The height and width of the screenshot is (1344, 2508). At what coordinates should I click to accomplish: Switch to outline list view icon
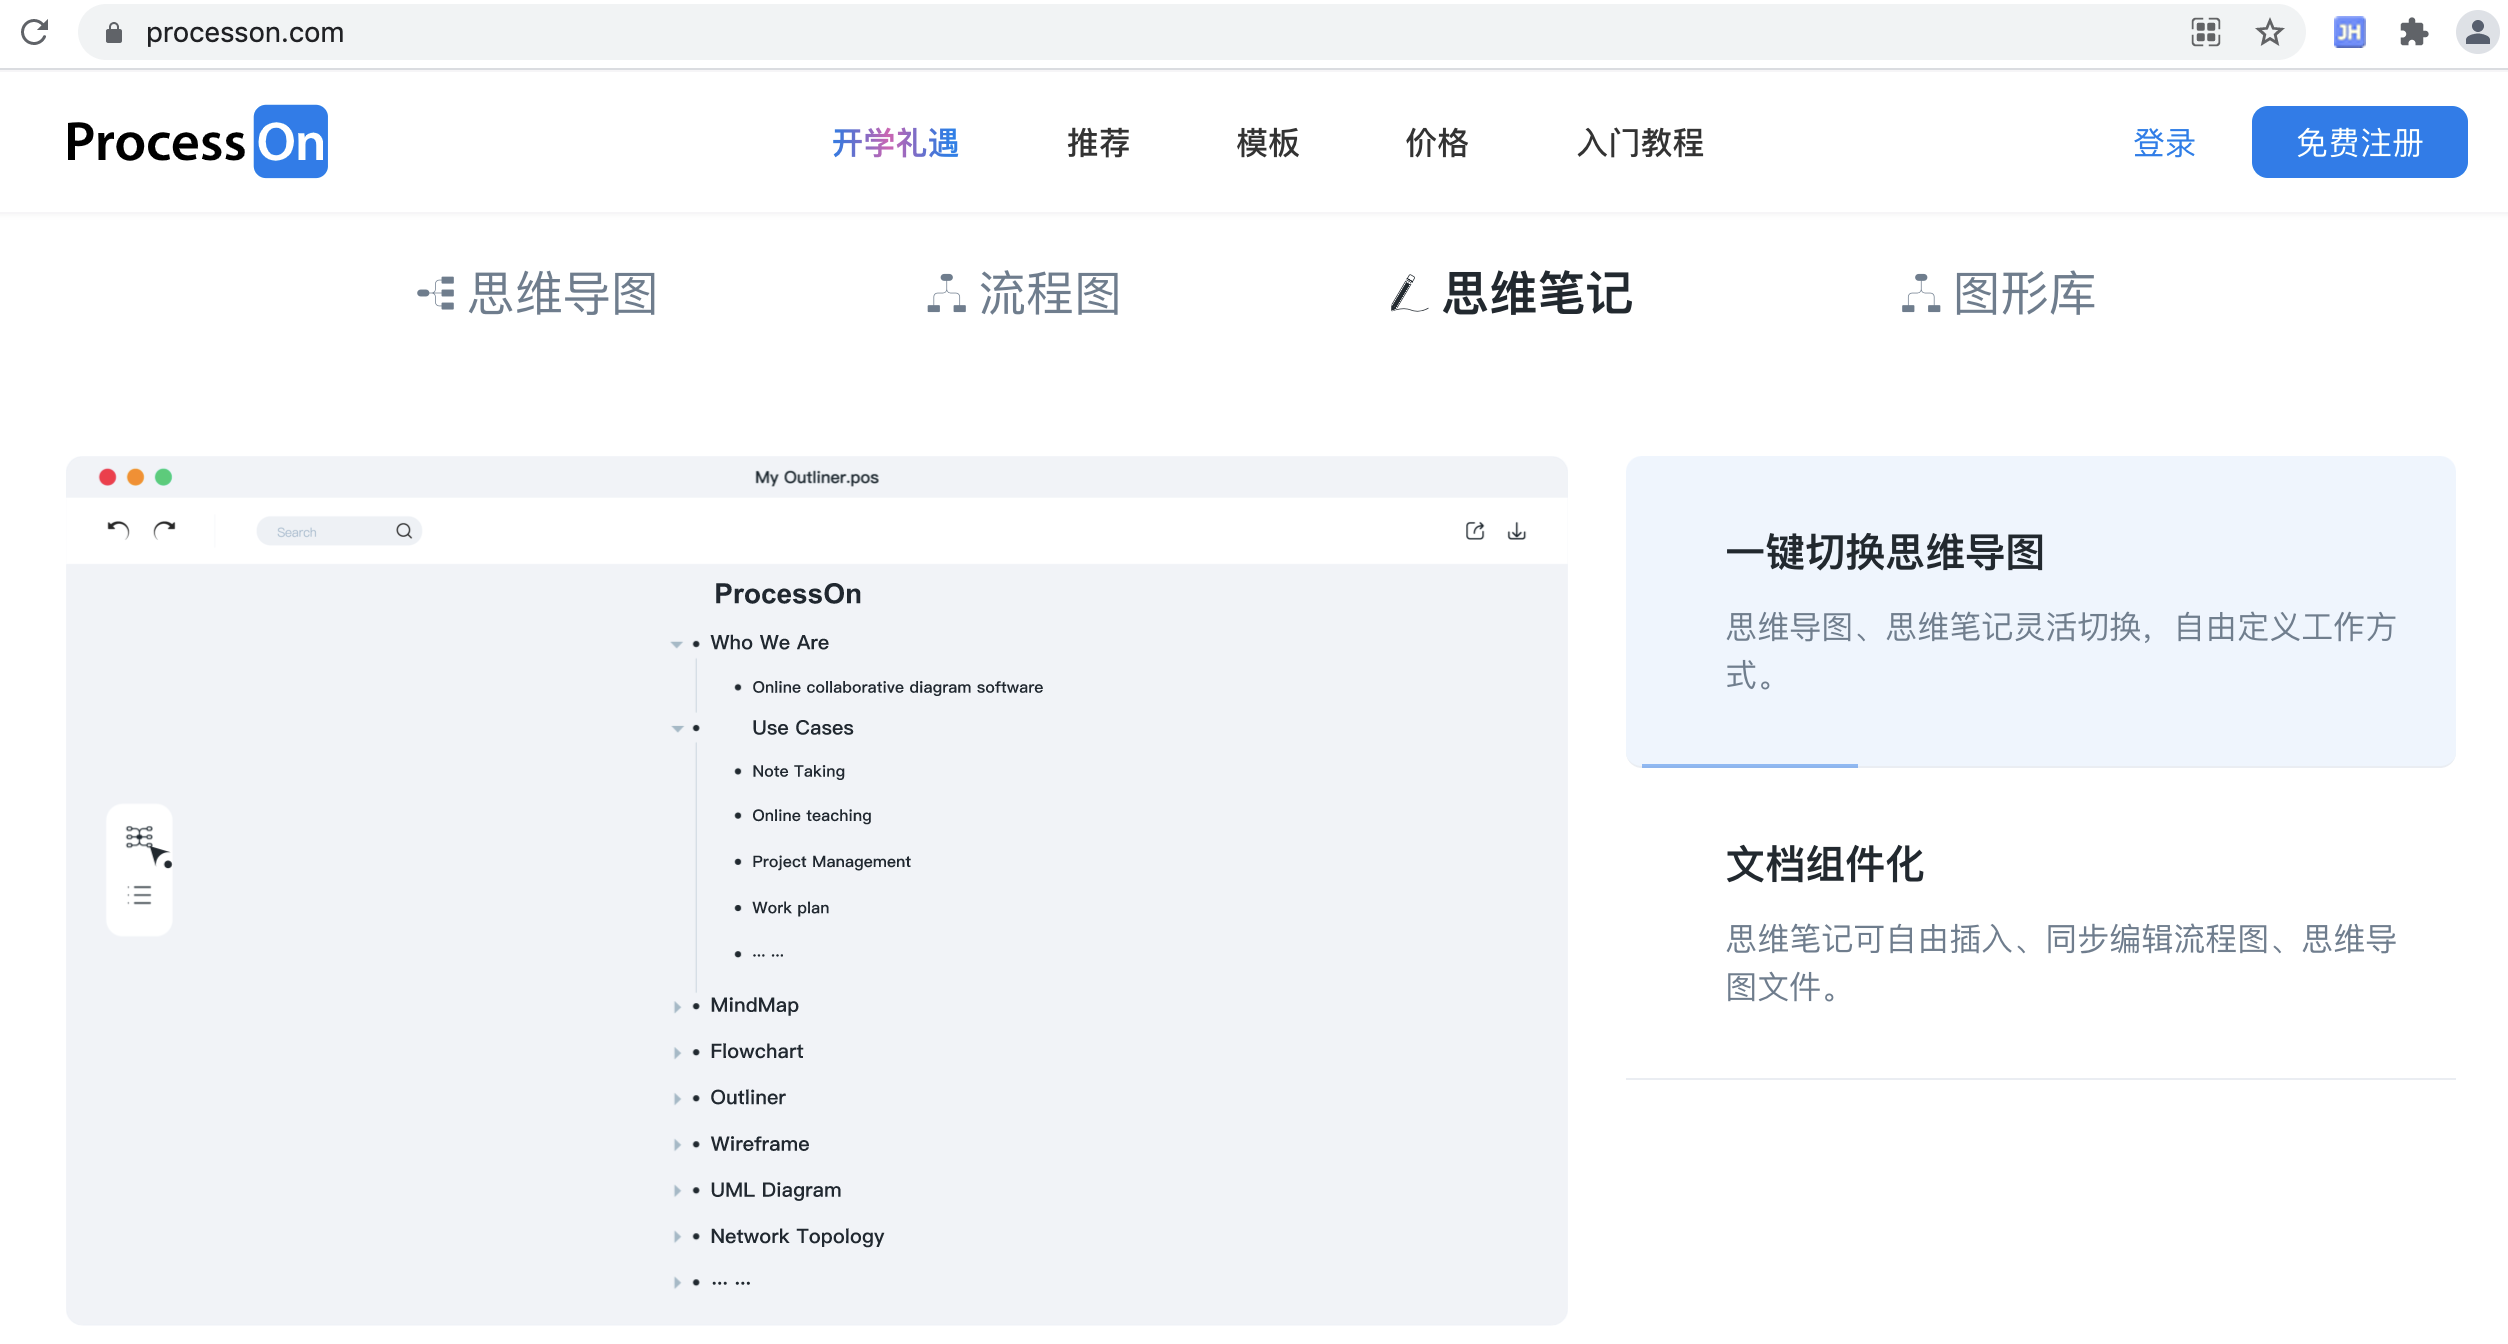[x=140, y=895]
